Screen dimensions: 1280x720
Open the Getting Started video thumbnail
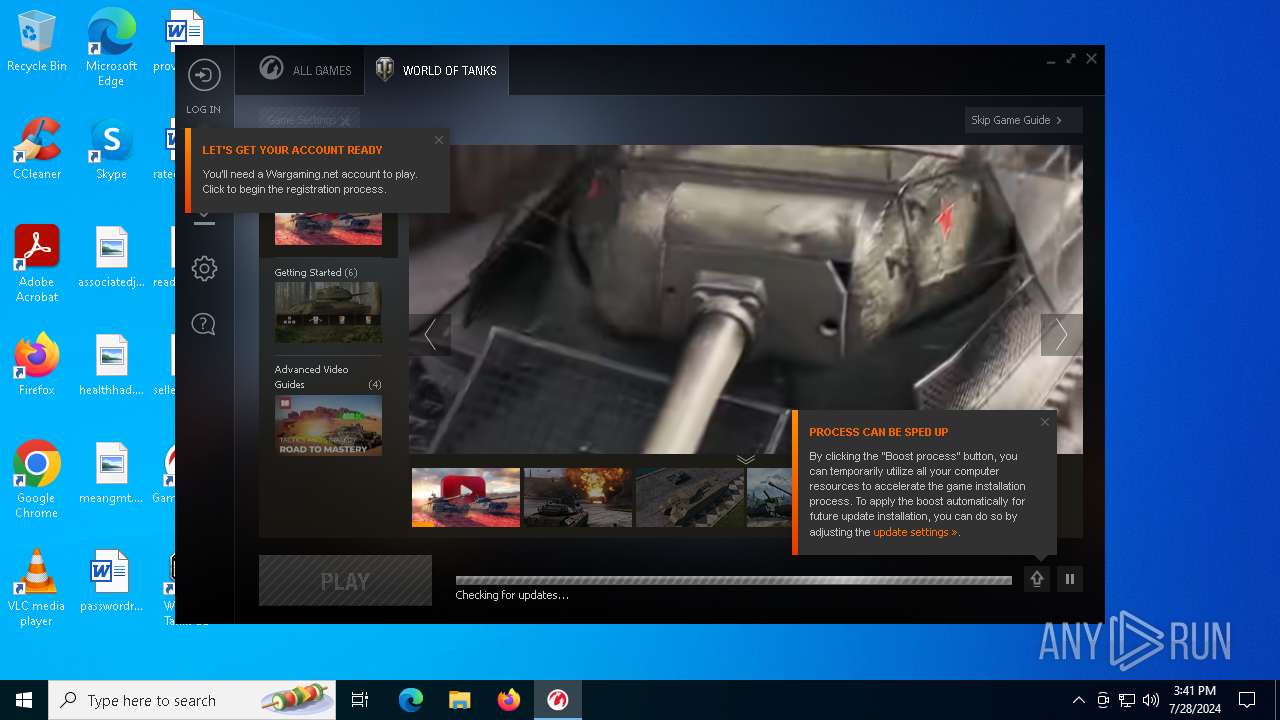[x=328, y=312]
